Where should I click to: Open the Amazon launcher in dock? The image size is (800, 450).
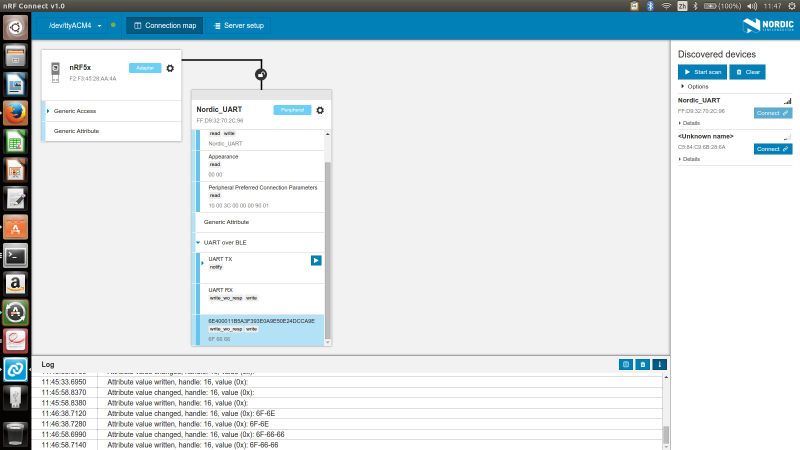click(15, 284)
